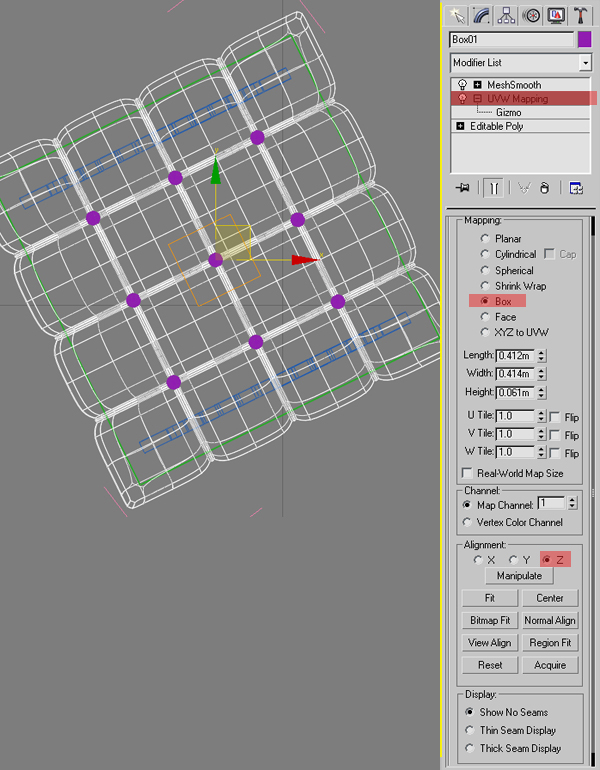Image resolution: width=600 pixels, height=770 pixels.
Task: Open the Display panel tab
Action: point(556,15)
